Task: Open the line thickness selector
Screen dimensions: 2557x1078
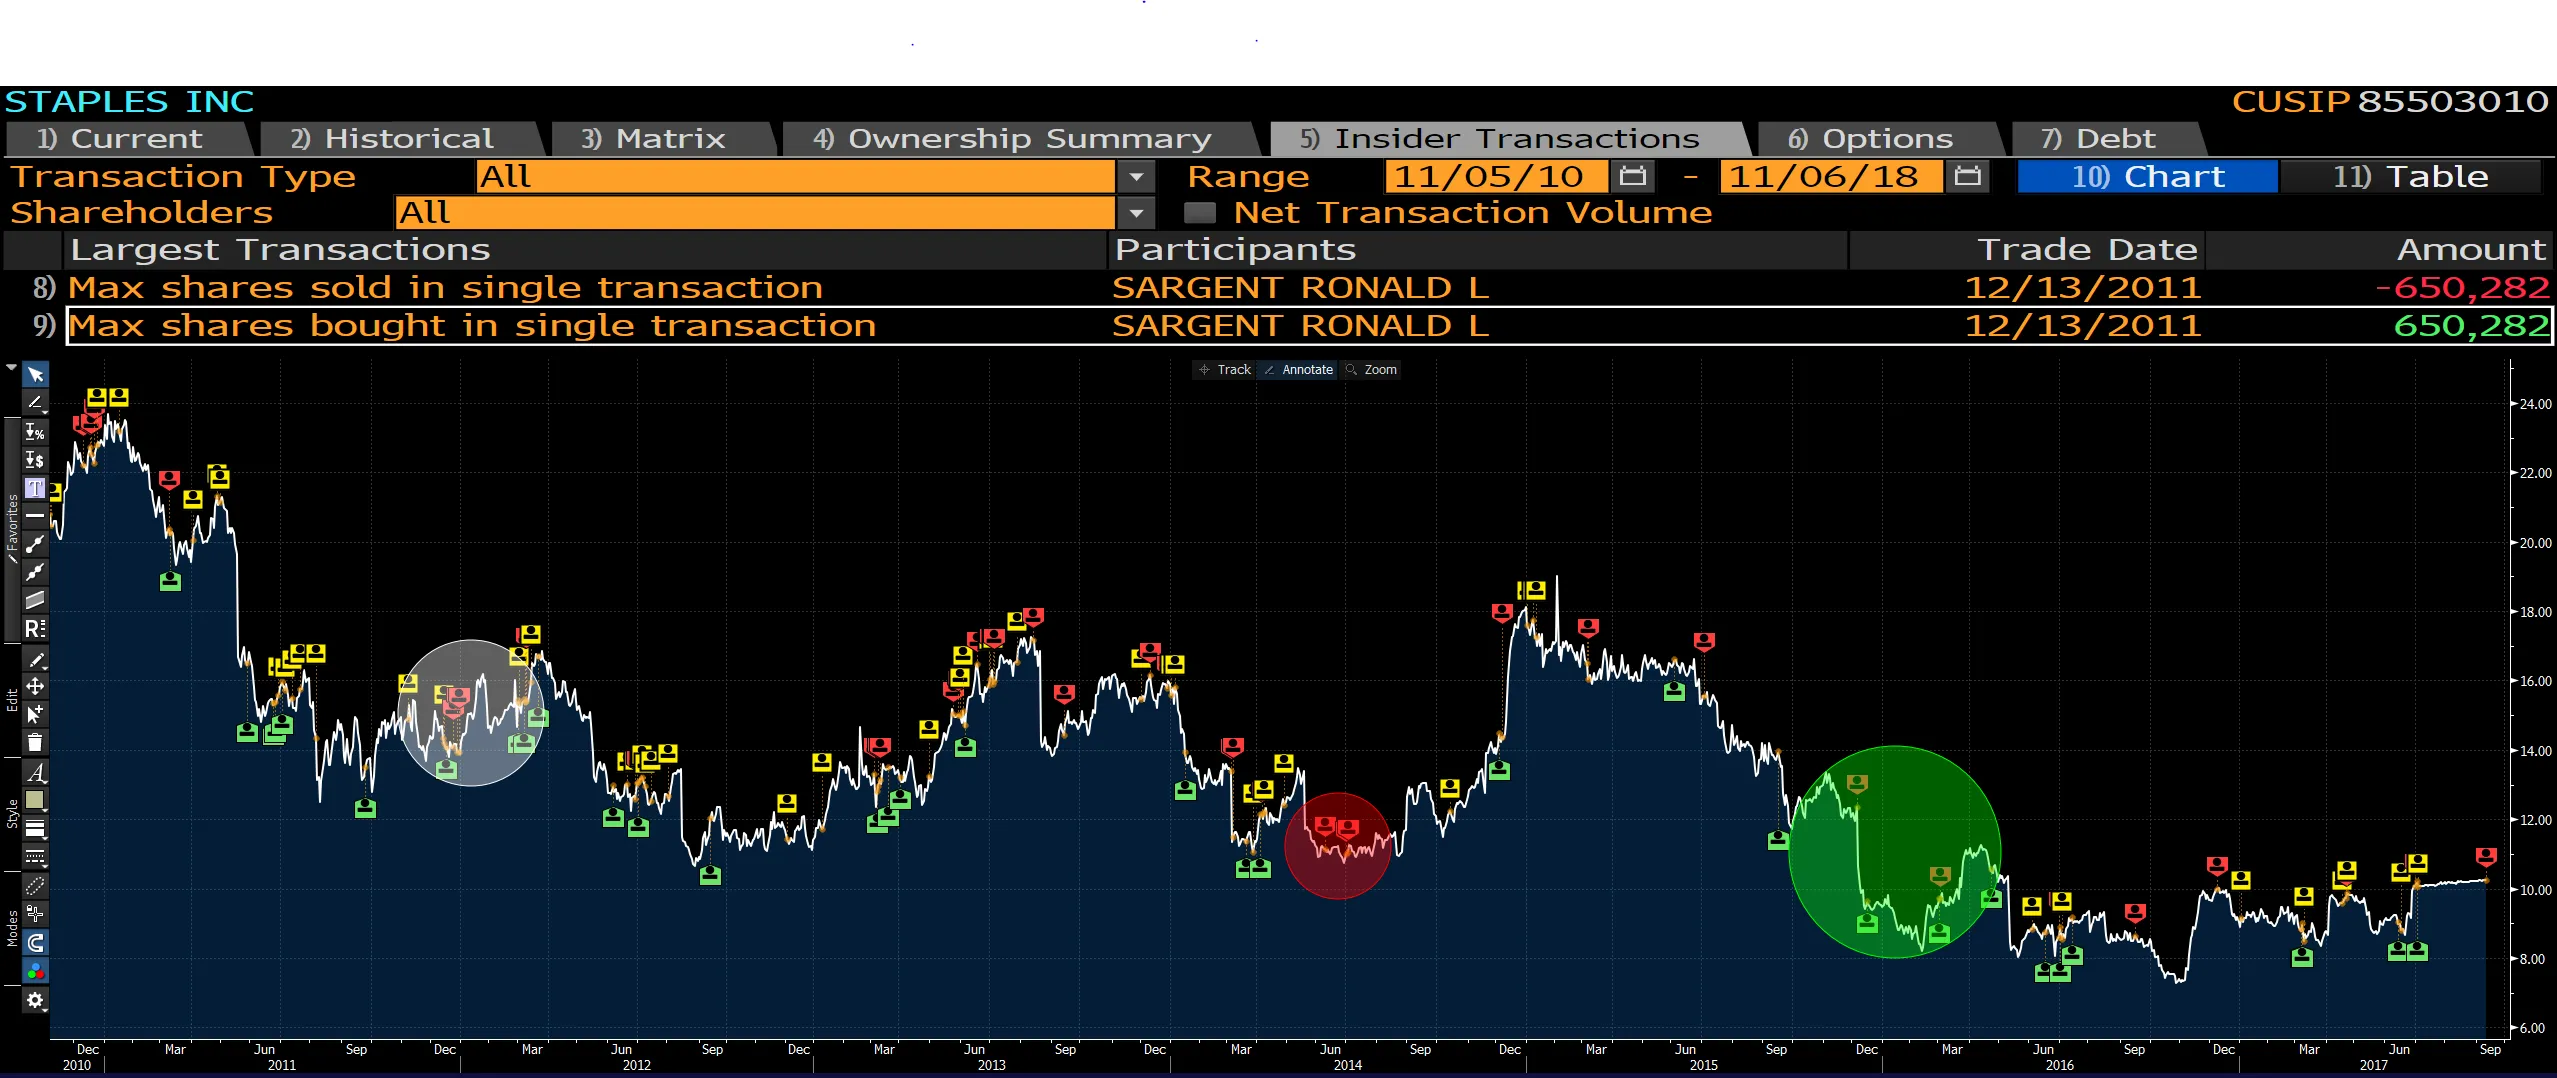Action: coord(35,828)
